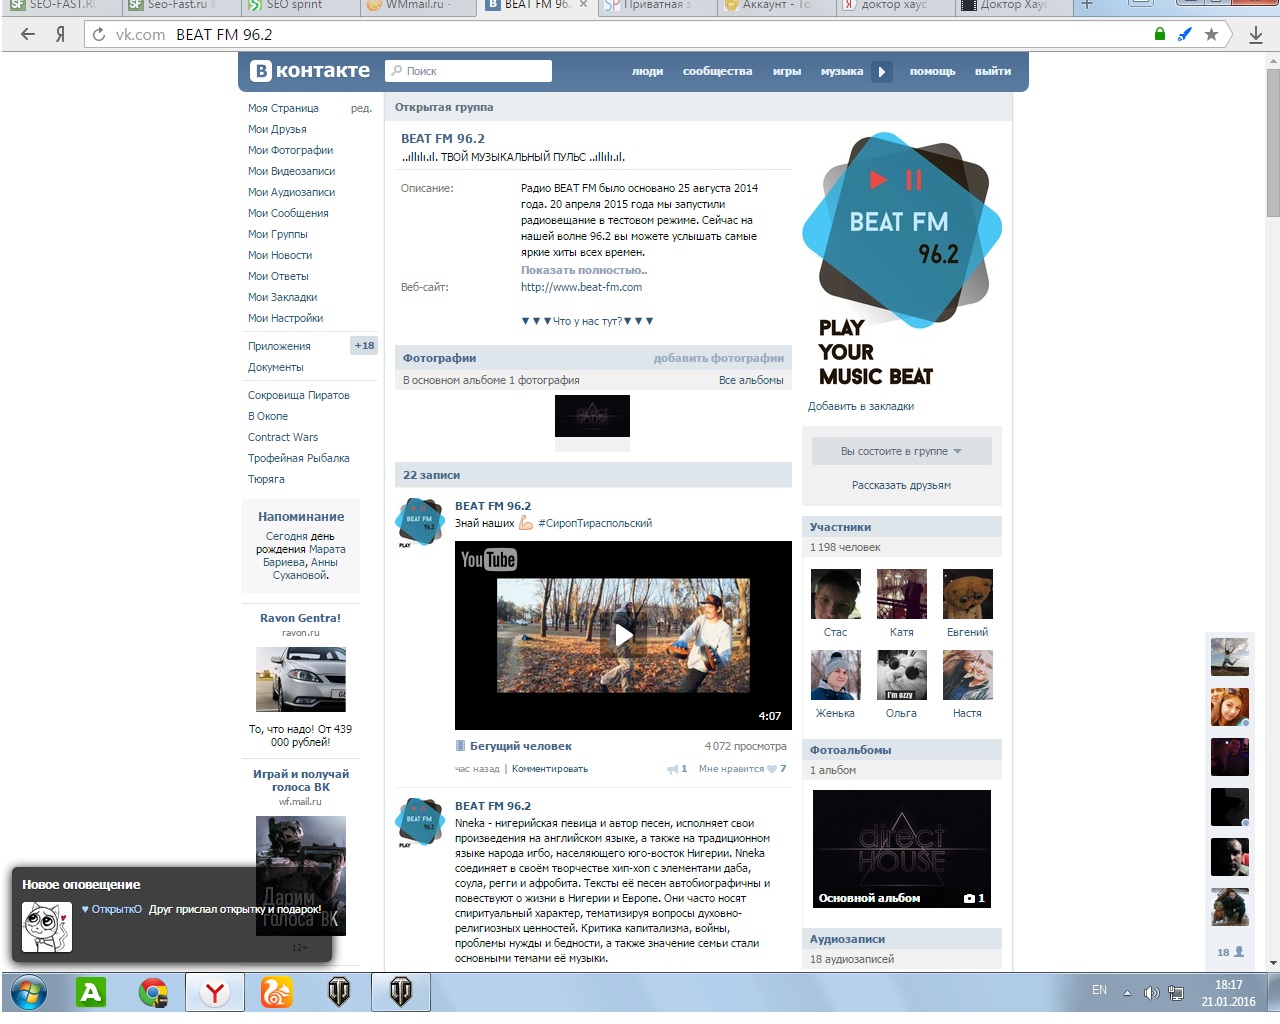Open member Евгений avatar
This screenshot has height=1024, width=1280.
pyautogui.click(x=968, y=594)
